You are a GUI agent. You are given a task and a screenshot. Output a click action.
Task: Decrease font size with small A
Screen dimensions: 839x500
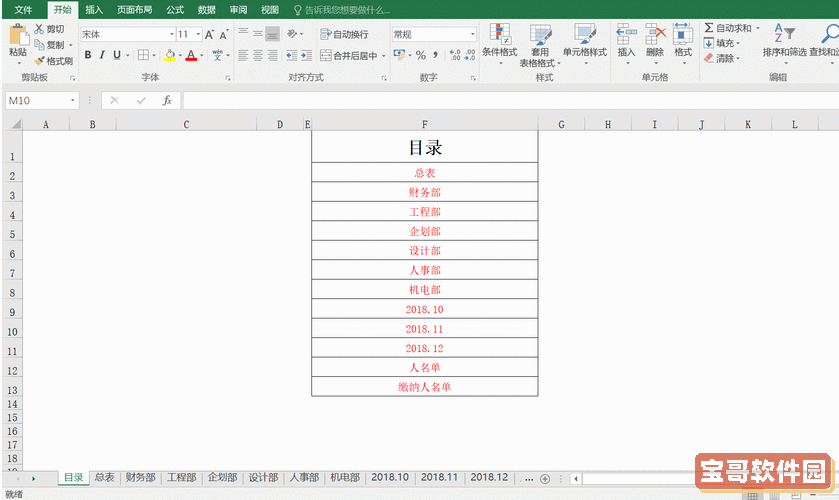[x=224, y=35]
